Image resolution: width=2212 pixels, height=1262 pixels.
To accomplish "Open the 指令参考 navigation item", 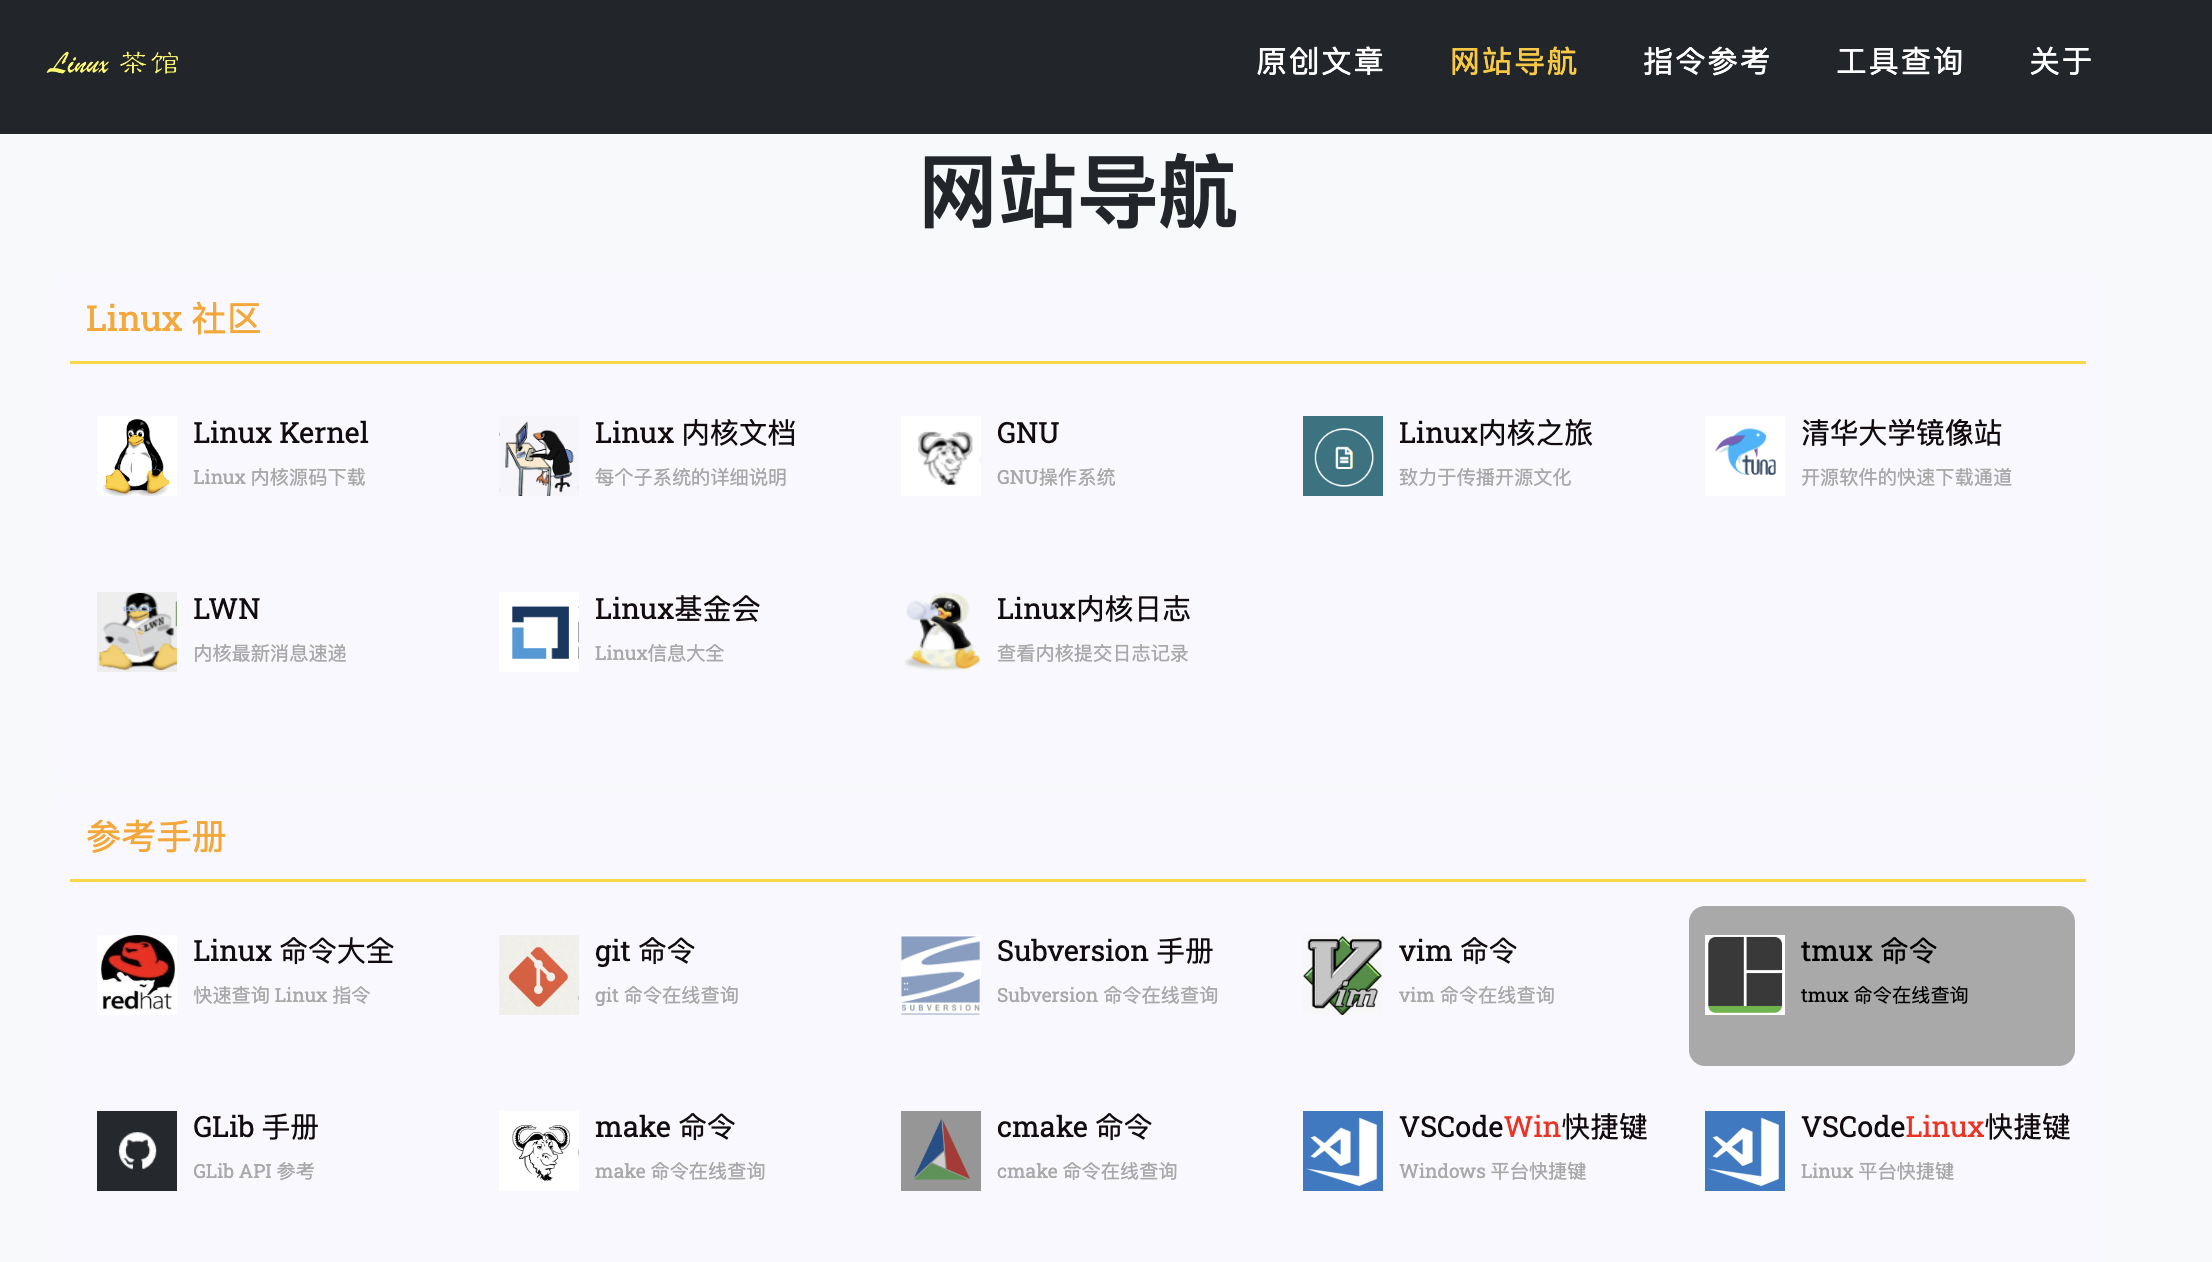I will pos(1706,62).
